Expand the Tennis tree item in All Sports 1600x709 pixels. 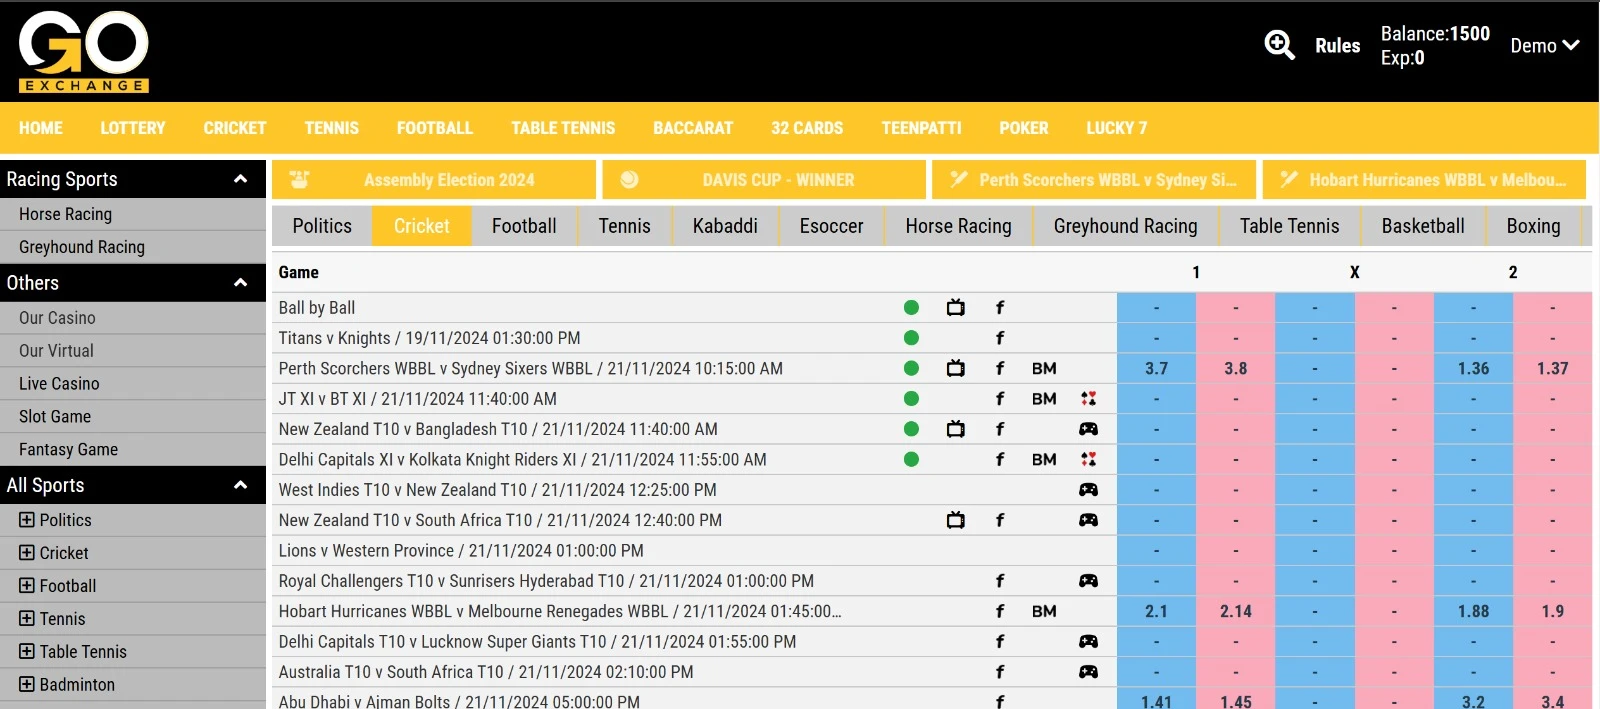pos(27,619)
